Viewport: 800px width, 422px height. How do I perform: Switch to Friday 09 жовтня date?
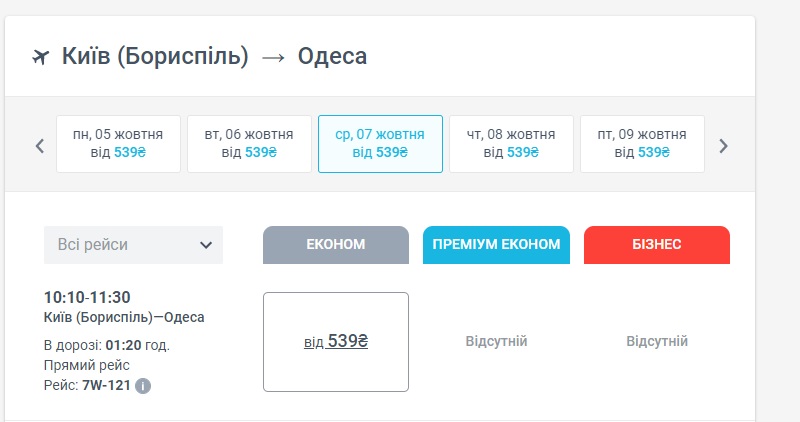[x=642, y=144]
